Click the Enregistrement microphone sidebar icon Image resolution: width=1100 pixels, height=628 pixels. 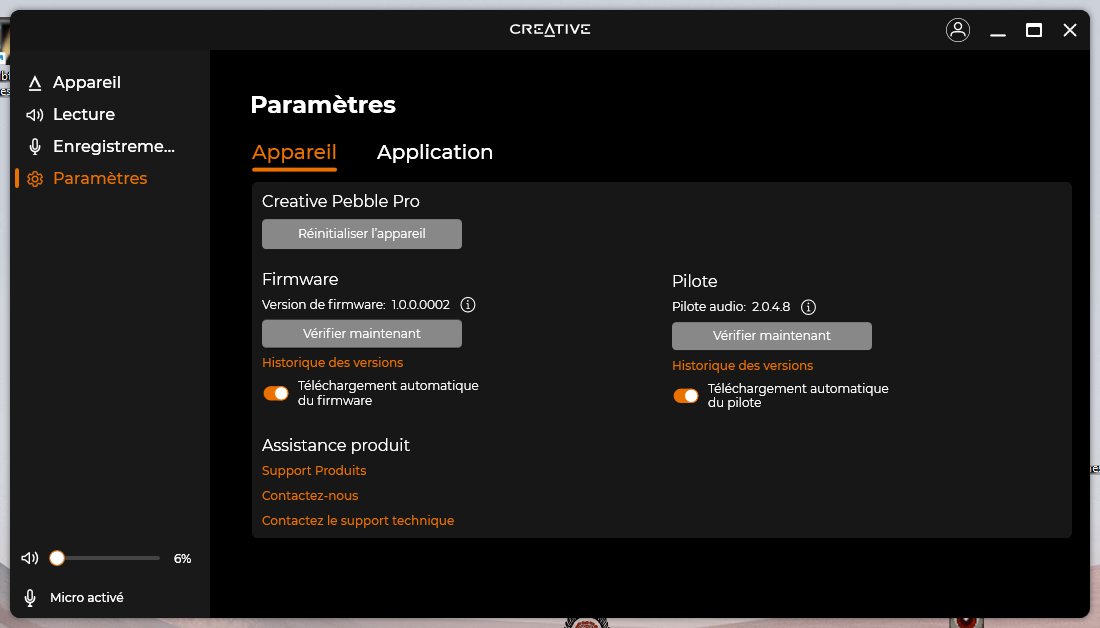coord(35,147)
